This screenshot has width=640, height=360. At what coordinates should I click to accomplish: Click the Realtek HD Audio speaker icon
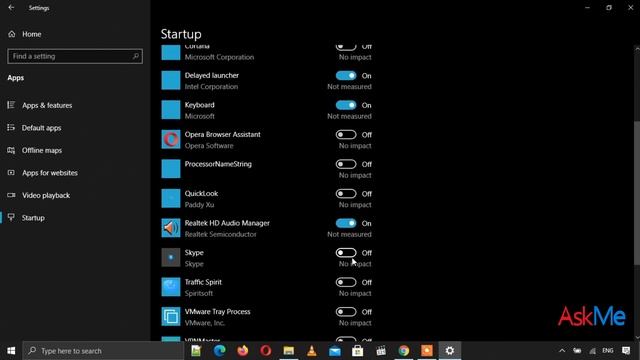point(171,228)
